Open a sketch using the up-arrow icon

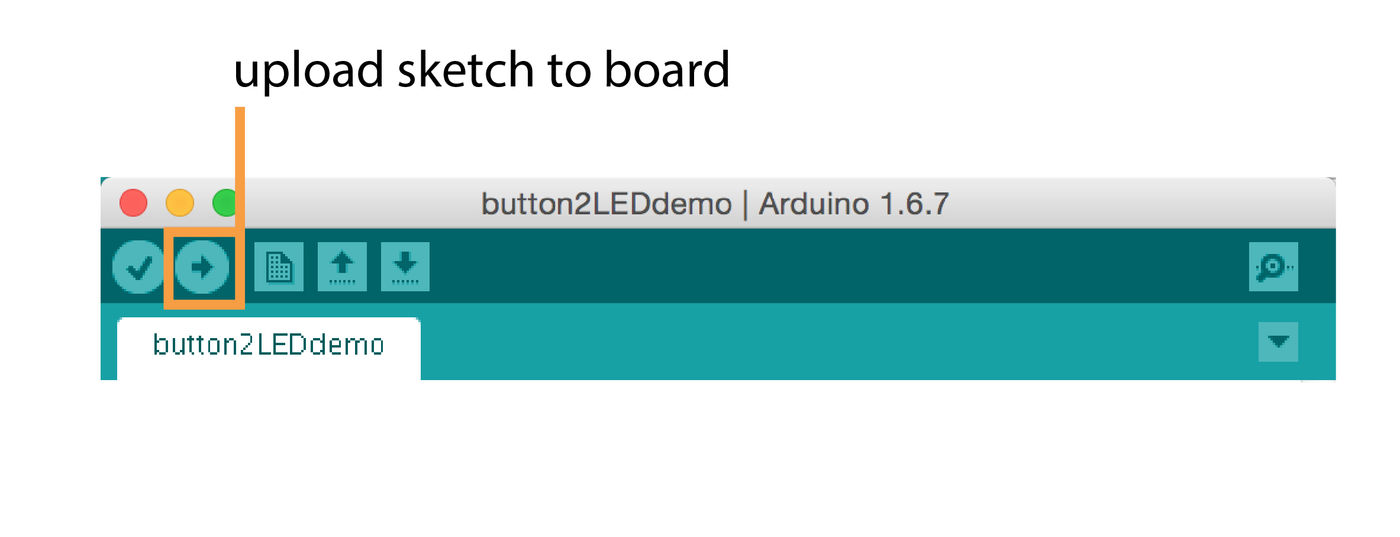coord(342,267)
